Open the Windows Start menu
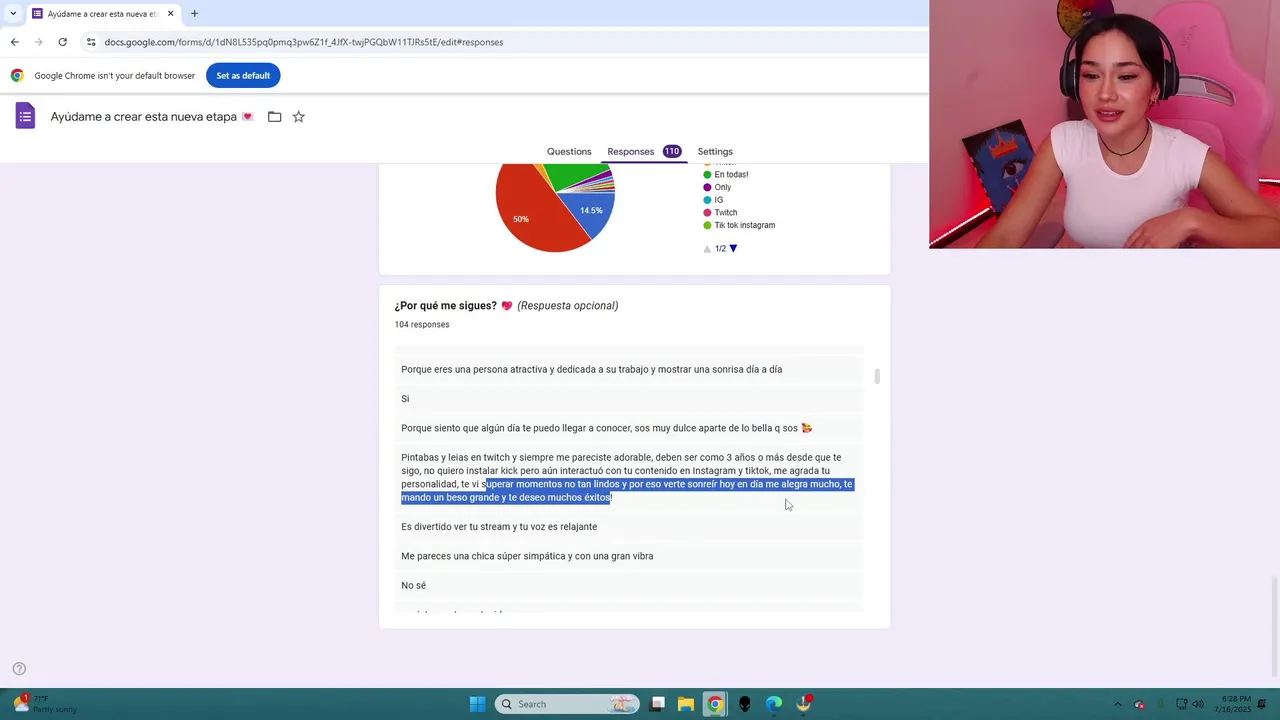 (477, 704)
